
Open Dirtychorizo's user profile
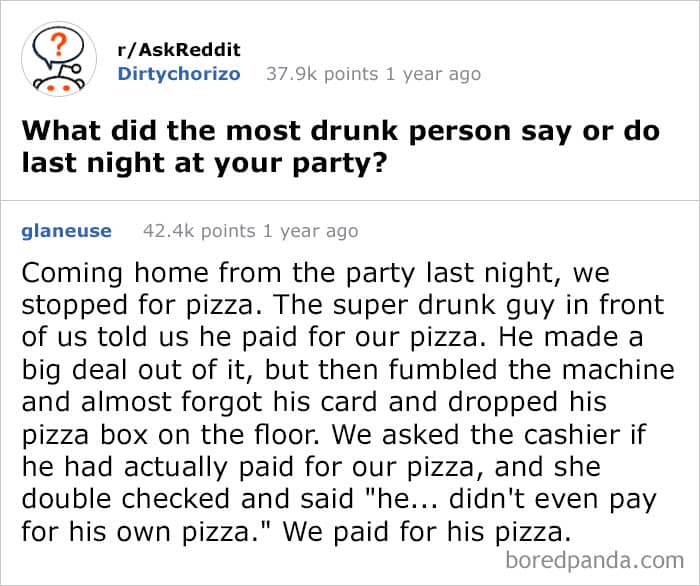(x=178, y=73)
